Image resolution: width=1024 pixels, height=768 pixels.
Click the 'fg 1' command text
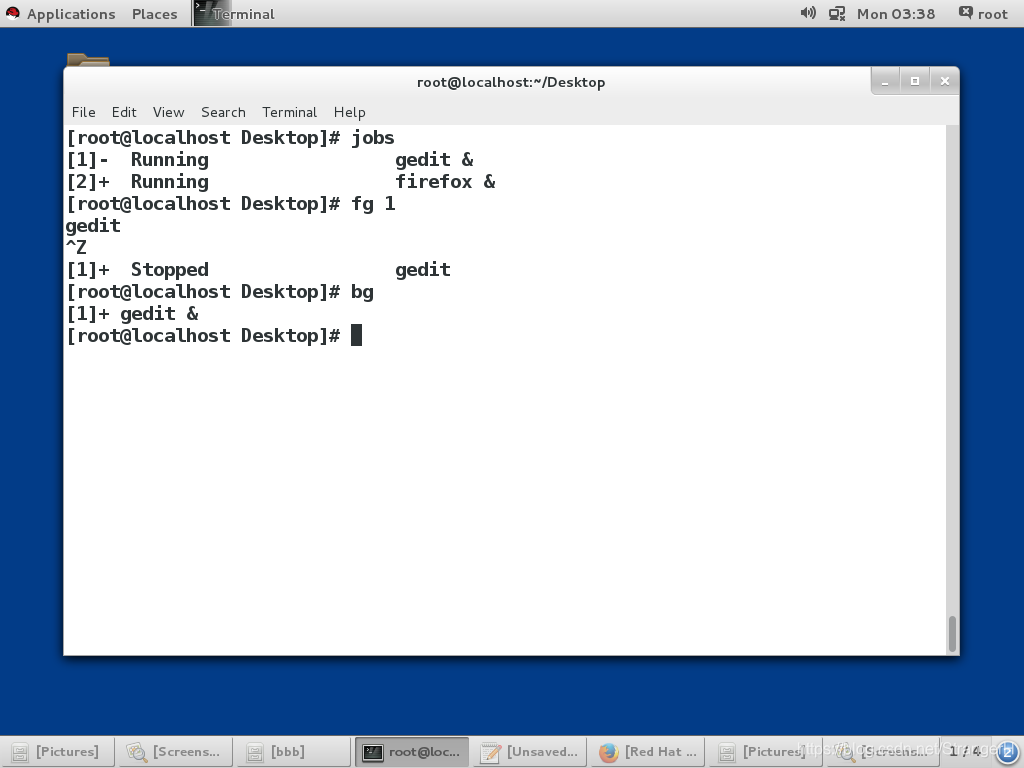pyautogui.click(x=373, y=204)
